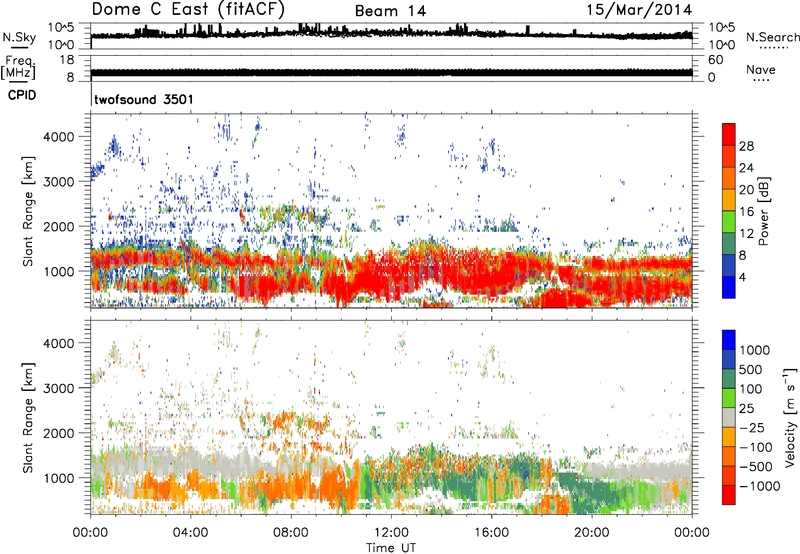Select the yellow-orange 16–20 dB Power colorbar segment

point(729,200)
